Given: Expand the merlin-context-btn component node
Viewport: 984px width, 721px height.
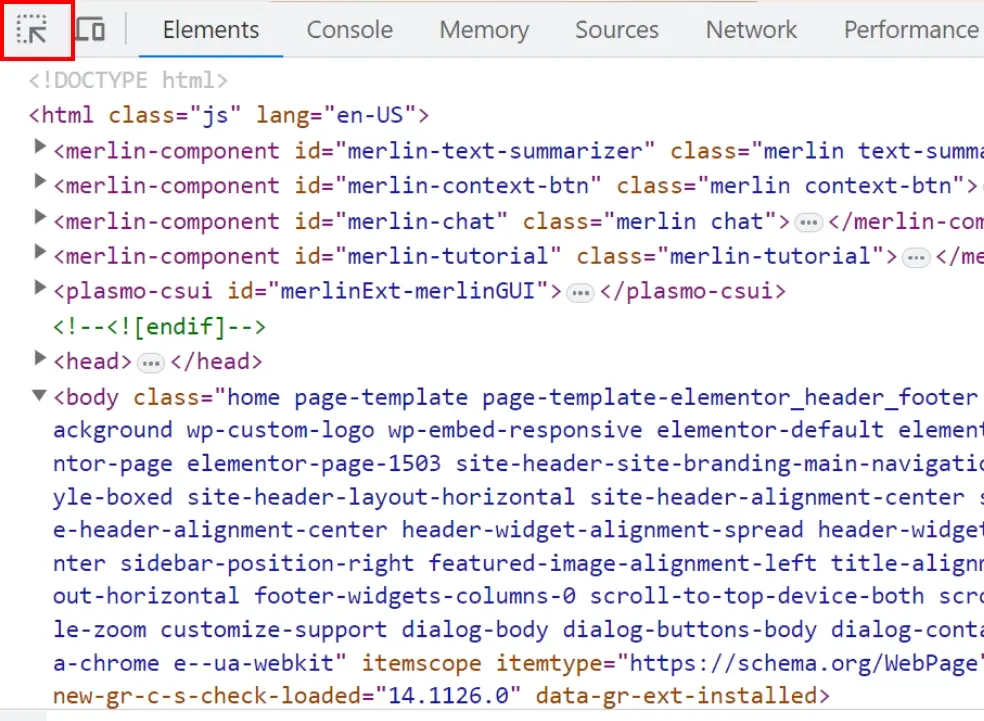Looking at the screenshot, I should tap(40, 181).
